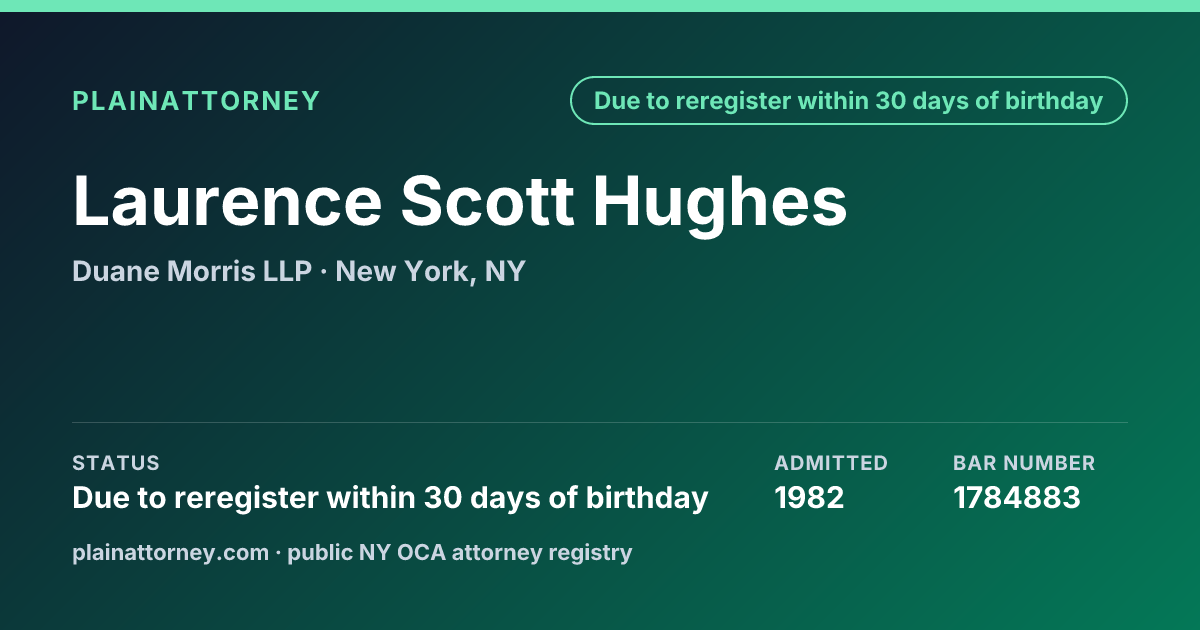This screenshot has height=630, width=1200.
Task: Open the Duane Morris LLP firm name
Action: pyautogui.click(x=192, y=271)
